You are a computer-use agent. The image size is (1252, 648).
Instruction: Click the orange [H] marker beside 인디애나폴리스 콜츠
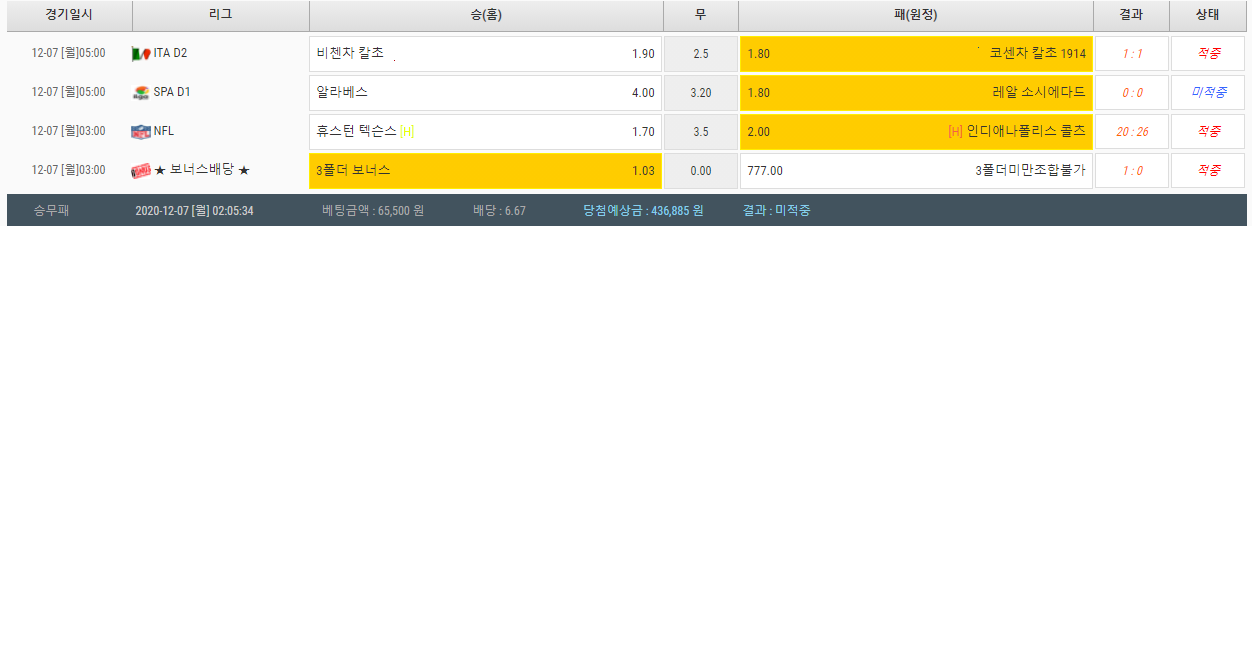pos(955,132)
